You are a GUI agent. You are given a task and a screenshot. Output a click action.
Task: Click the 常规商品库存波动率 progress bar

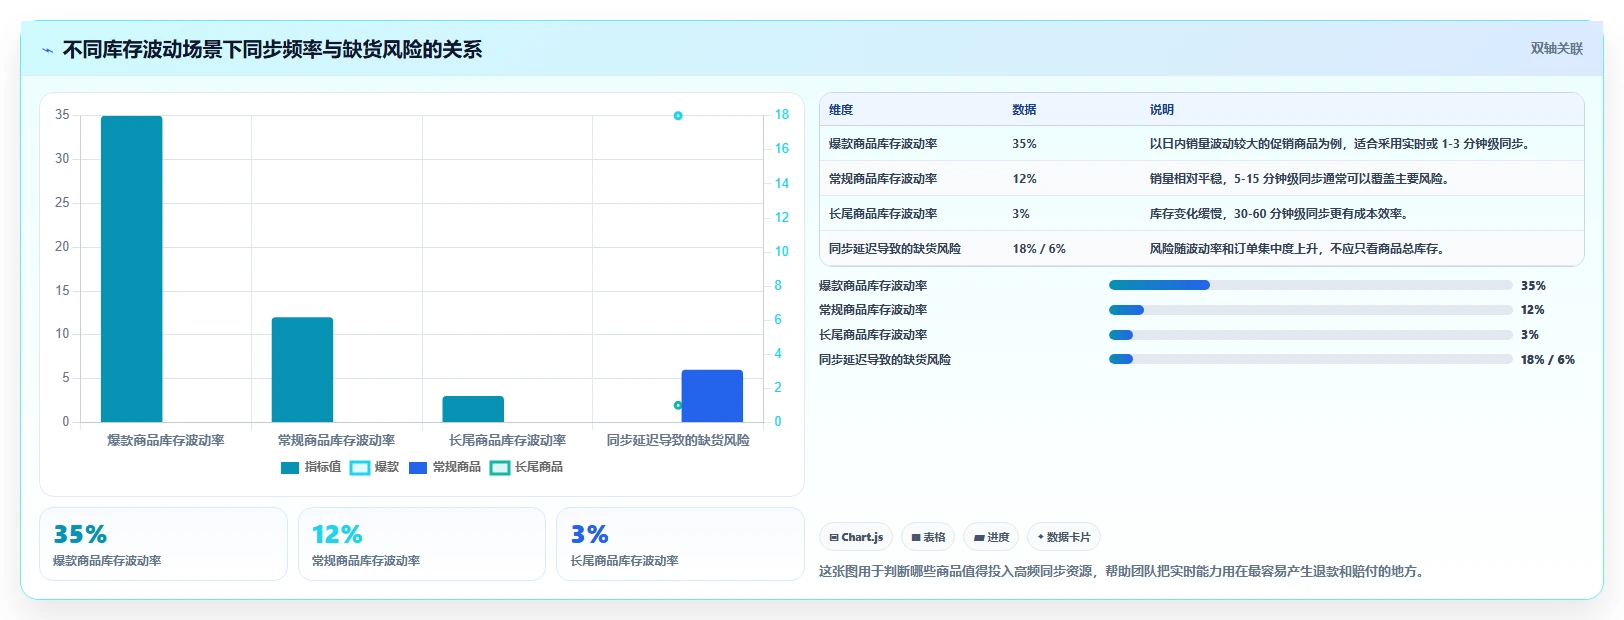pos(1311,310)
